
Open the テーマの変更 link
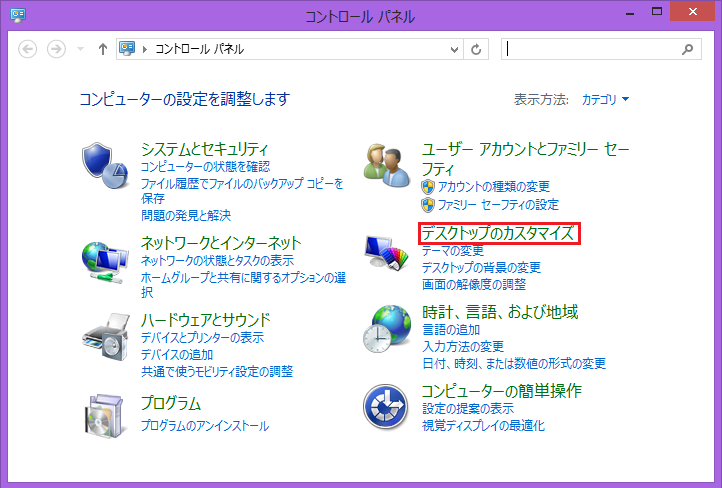(x=452, y=251)
